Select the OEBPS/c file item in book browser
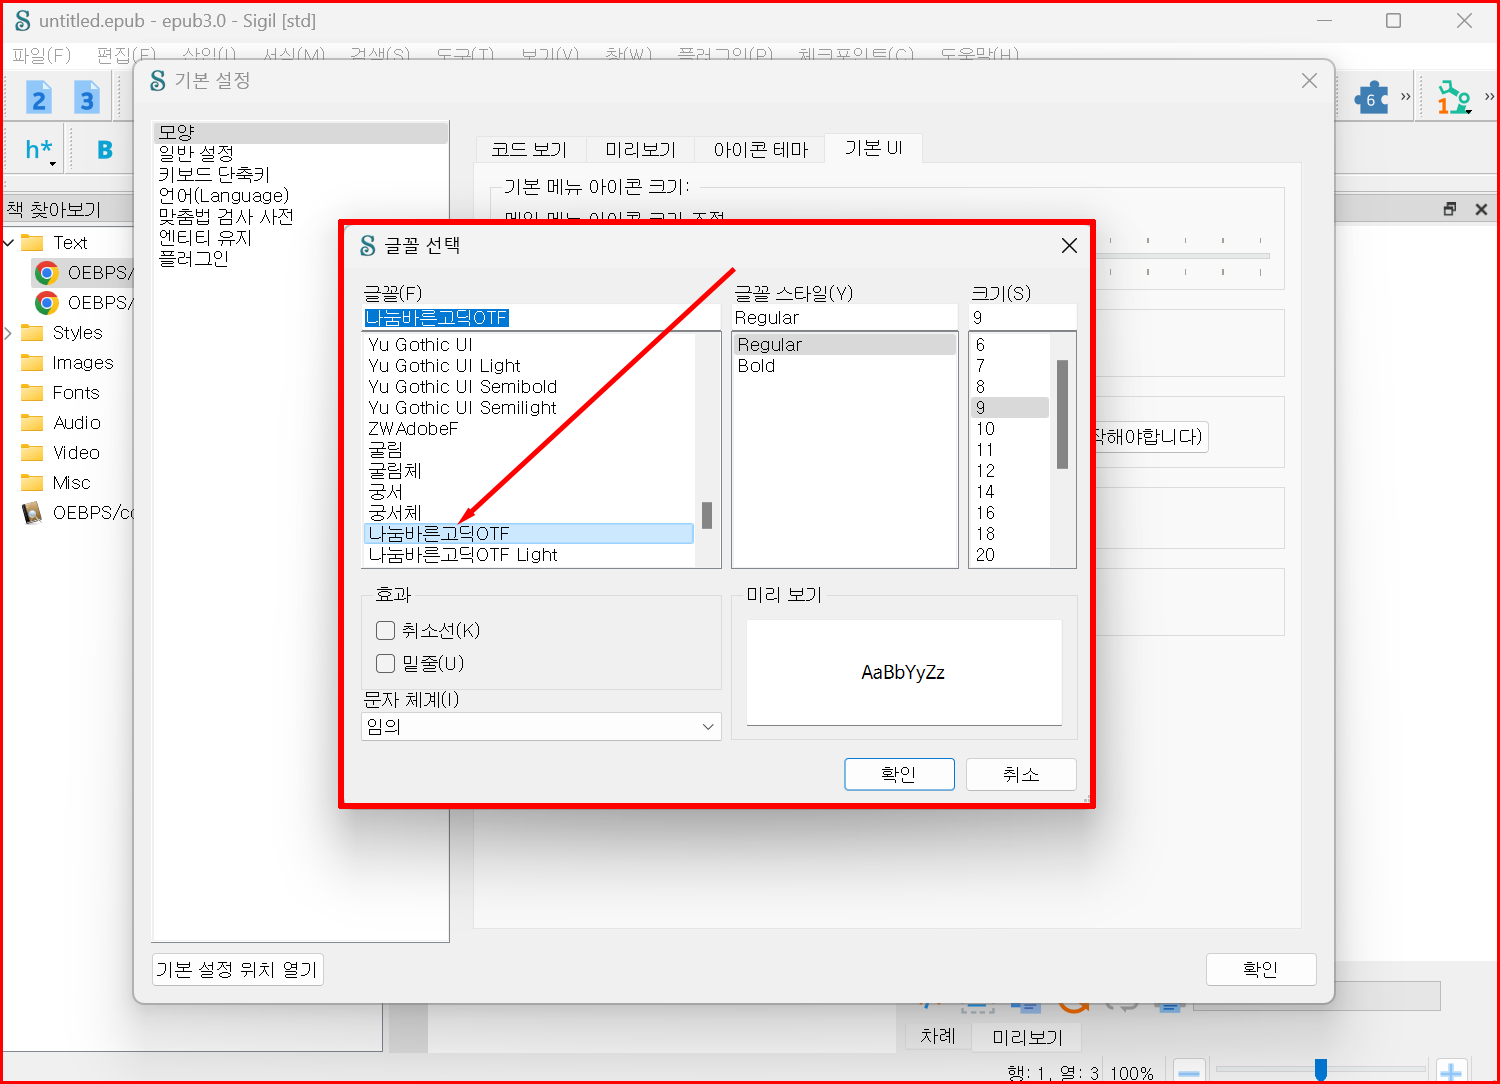Viewport: 1500px width, 1084px height. pyautogui.click(x=92, y=513)
